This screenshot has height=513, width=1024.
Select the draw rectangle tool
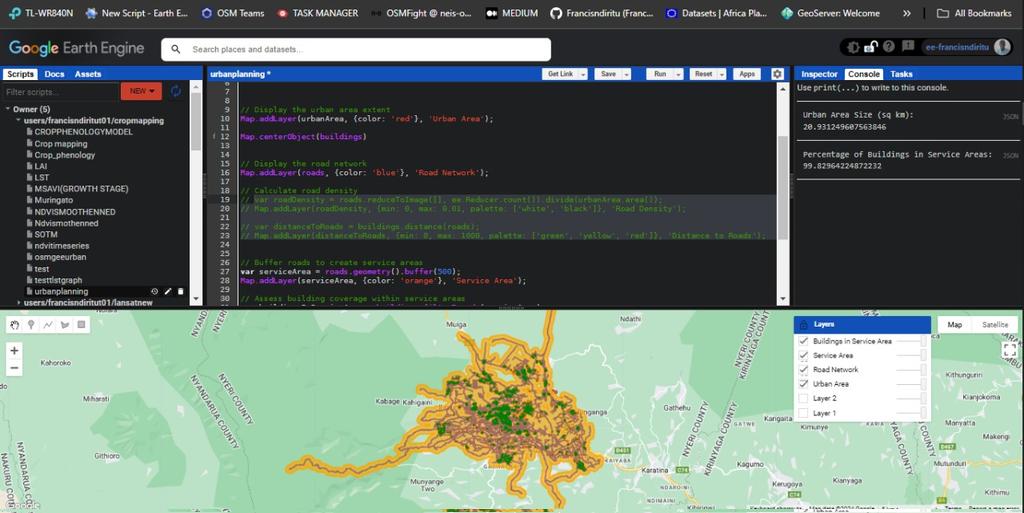tap(82, 324)
